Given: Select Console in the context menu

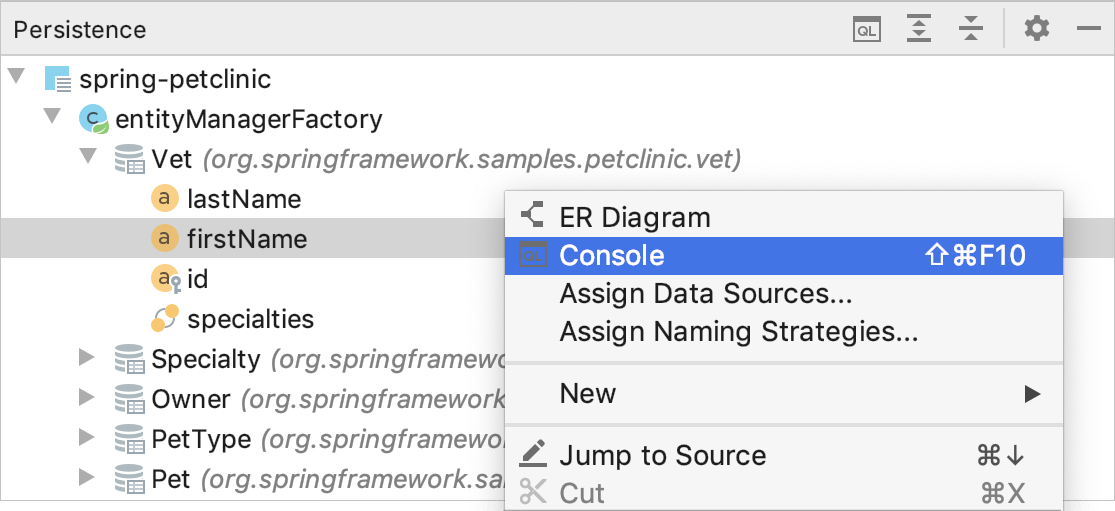Looking at the screenshot, I should click(x=784, y=255).
